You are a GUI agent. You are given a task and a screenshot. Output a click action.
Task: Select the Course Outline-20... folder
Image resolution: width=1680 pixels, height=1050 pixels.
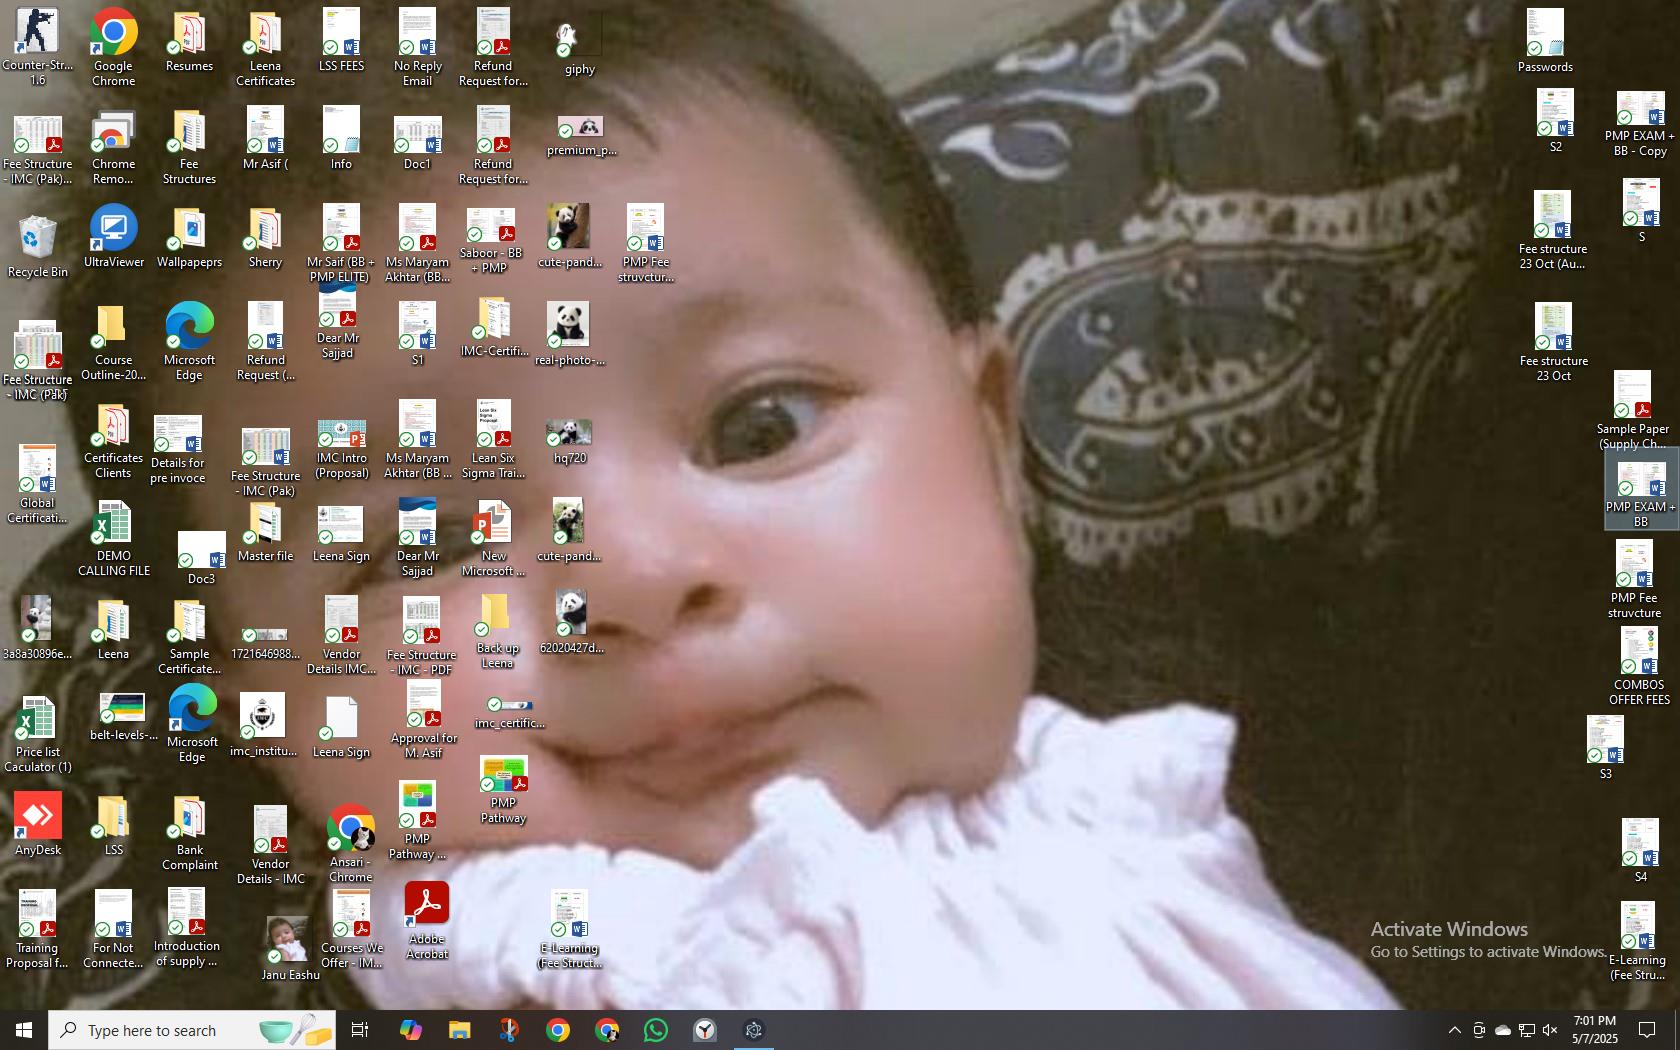pos(113,344)
